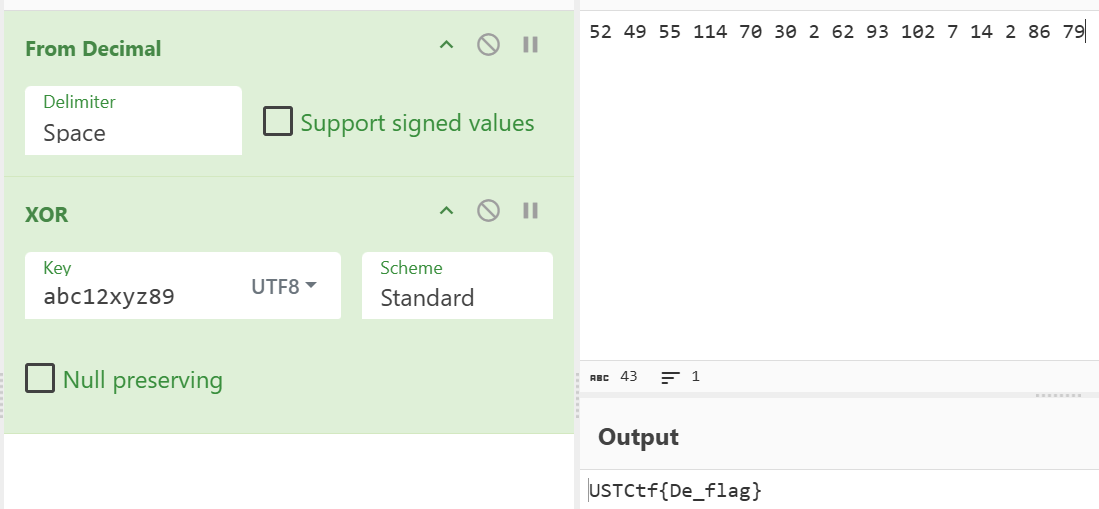The image size is (1099, 509).
Task: Collapse the From Decimal operation chevron
Action: click(x=447, y=45)
